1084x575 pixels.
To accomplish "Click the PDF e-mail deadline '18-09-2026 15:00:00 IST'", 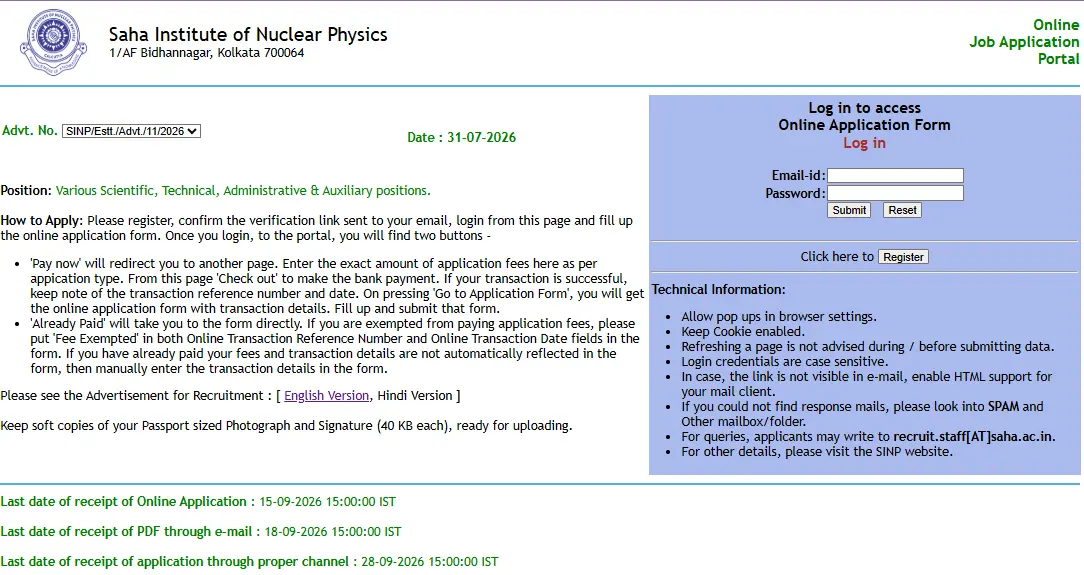I will pos(333,531).
